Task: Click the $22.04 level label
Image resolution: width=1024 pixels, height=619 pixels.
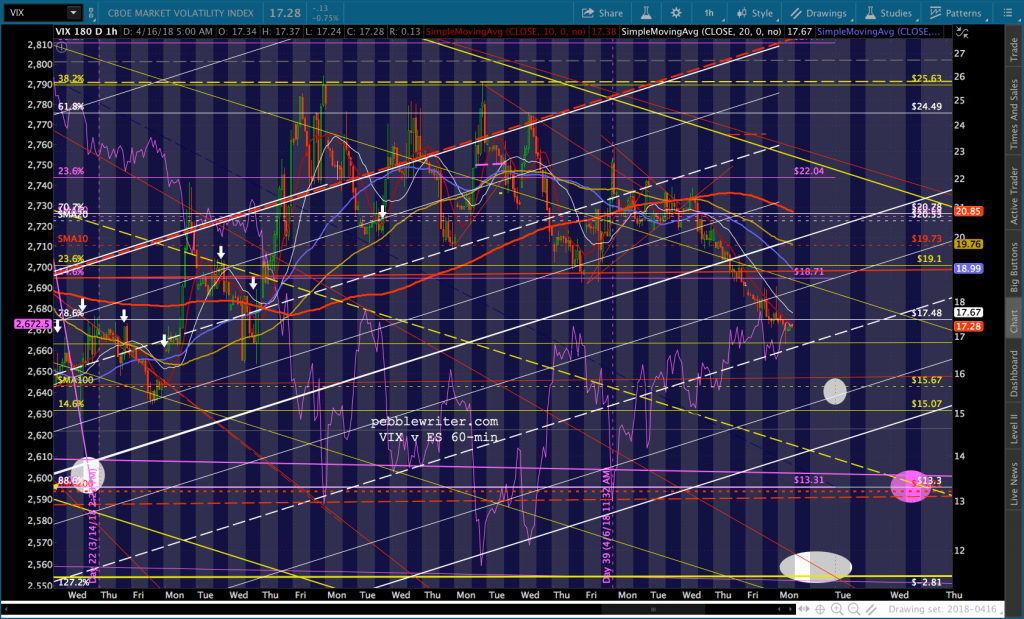Action: tap(809, 171)
